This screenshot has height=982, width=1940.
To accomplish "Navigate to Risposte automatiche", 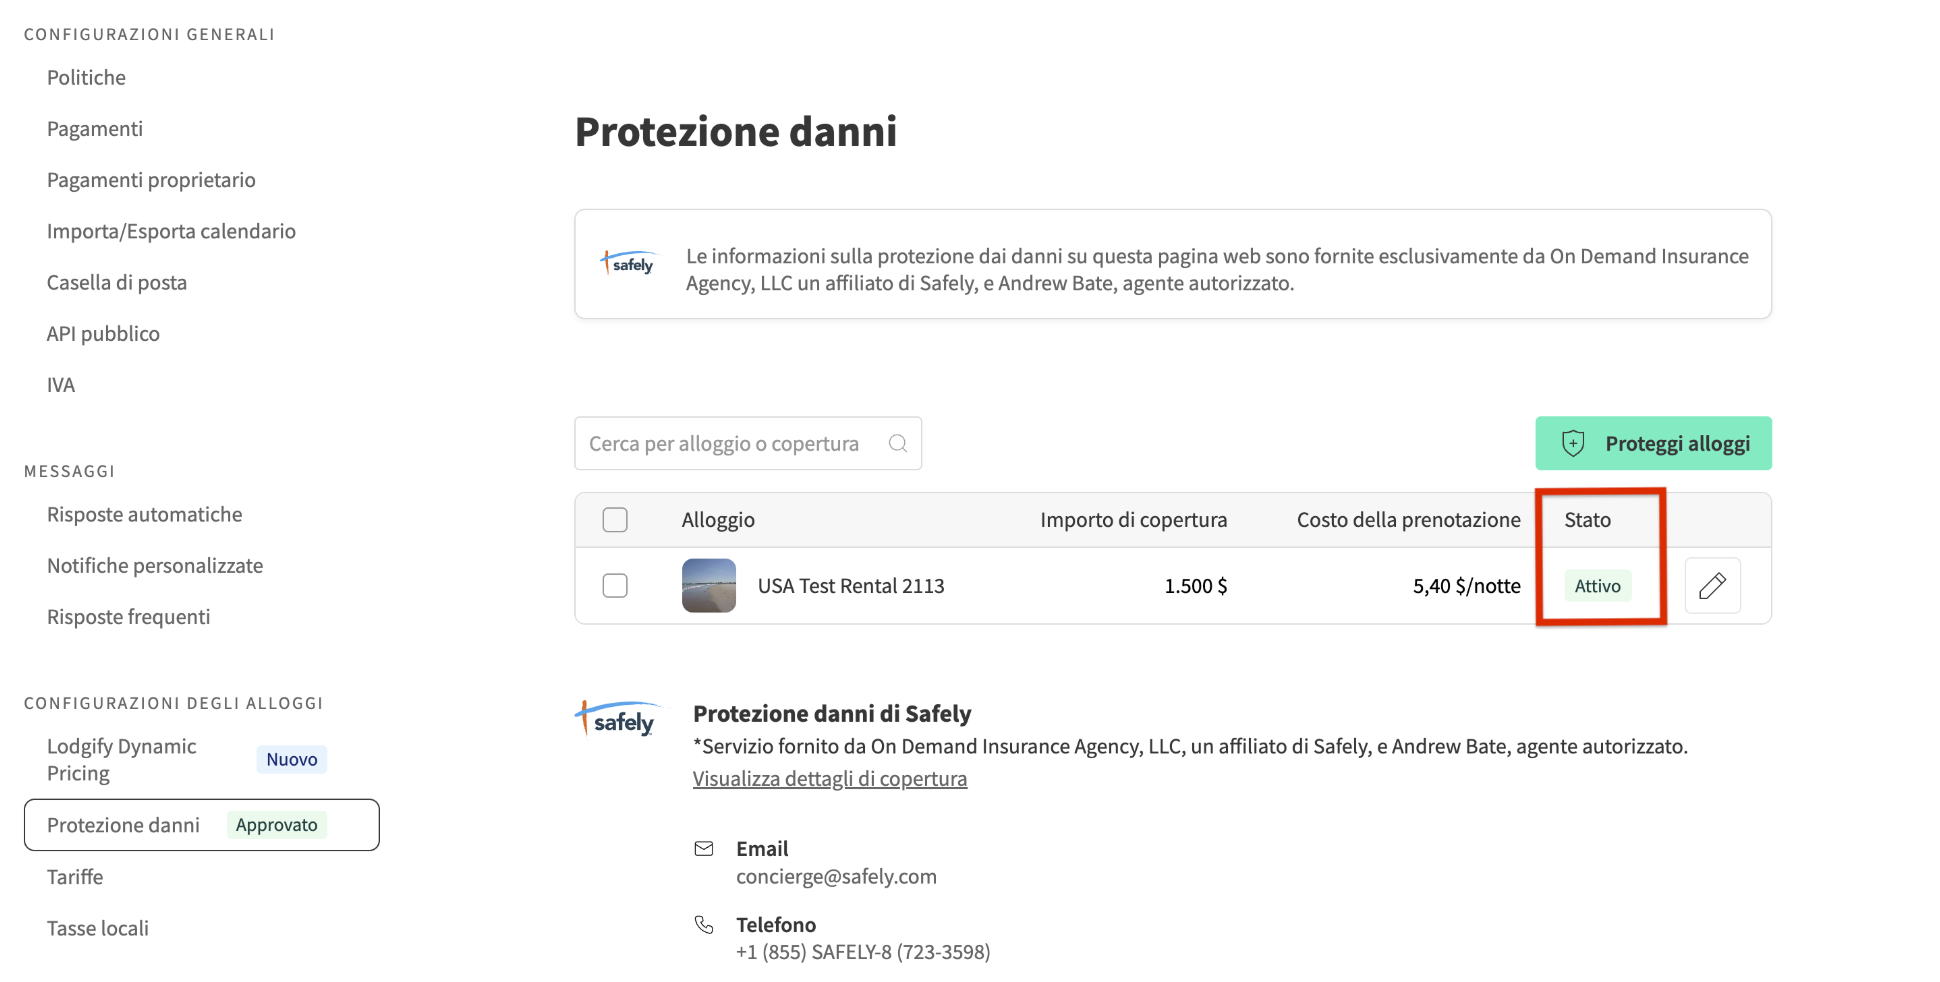I will point(144,514).
